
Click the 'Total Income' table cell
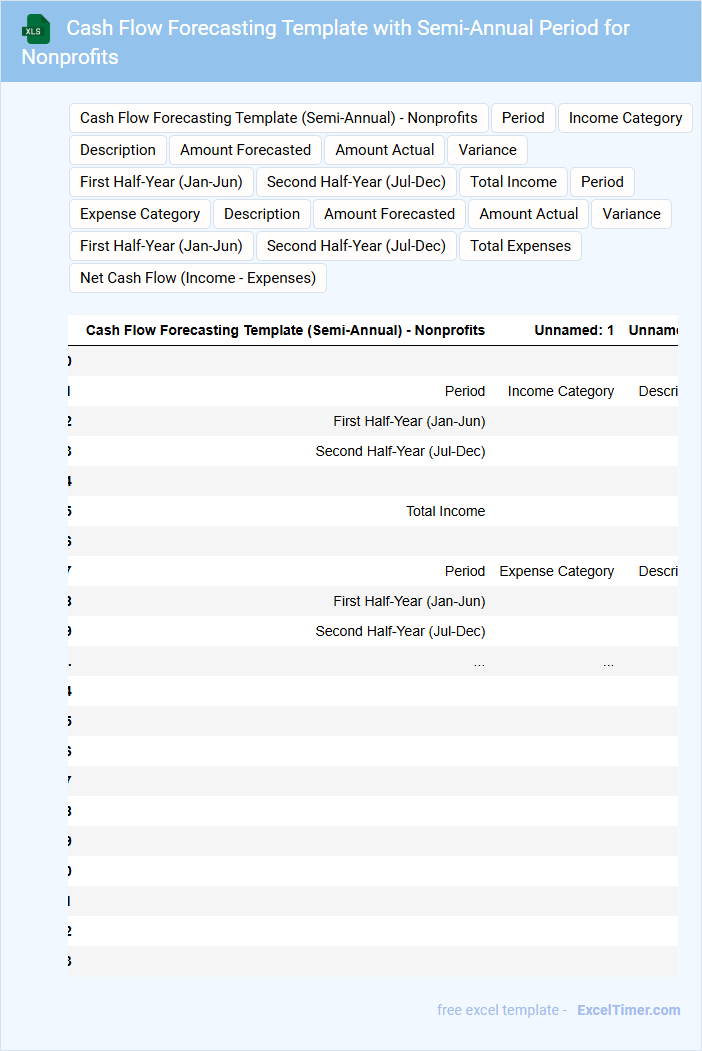pyautogui.click(x=445, y=511)
